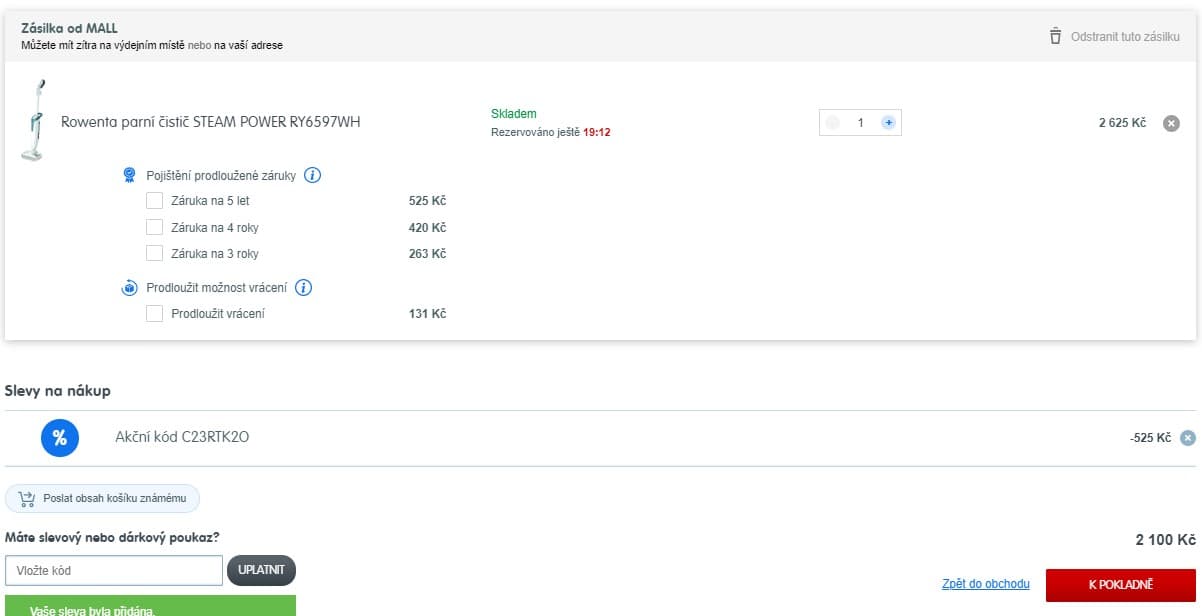
Task: Remove discount code C23RTK2O
Action: (x=1187, y=438)
